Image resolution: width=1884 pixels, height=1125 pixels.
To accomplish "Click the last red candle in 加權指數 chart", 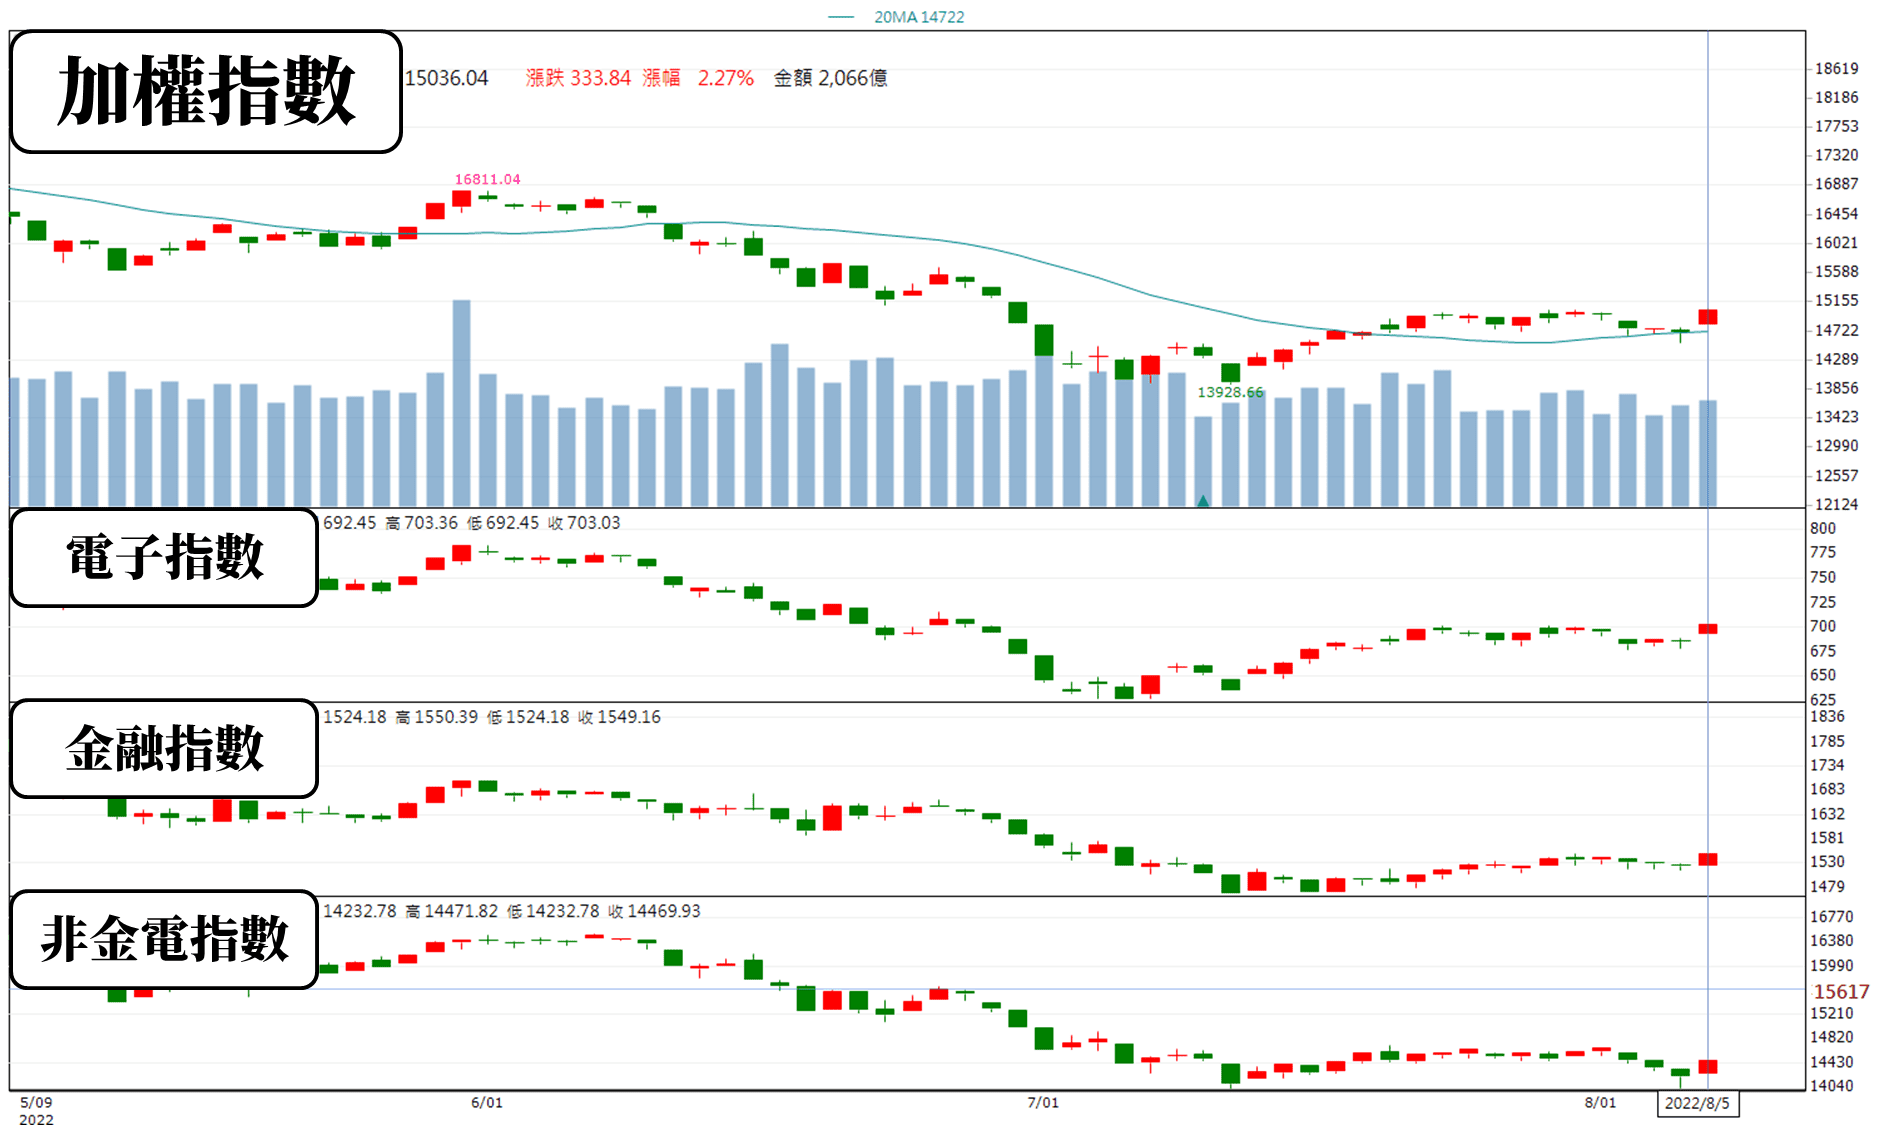I will click(x=1708, y=317).
